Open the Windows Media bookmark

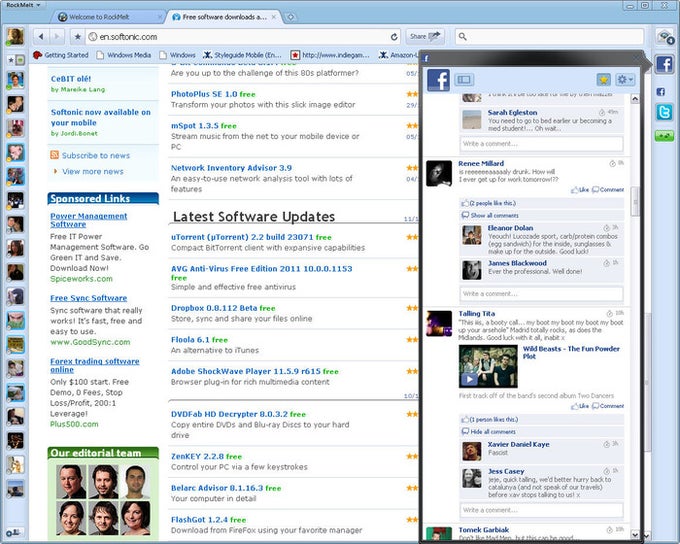click(x=124, y=55)
